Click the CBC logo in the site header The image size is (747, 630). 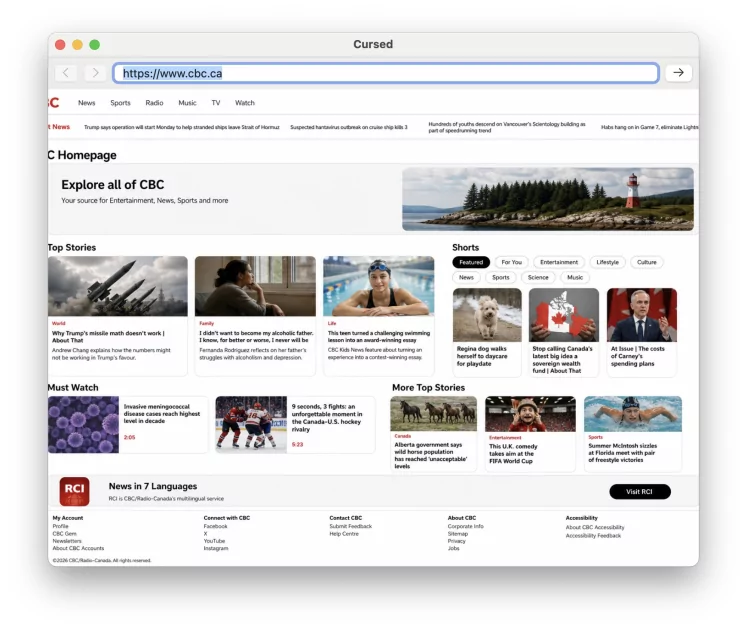tap(53, 102)
